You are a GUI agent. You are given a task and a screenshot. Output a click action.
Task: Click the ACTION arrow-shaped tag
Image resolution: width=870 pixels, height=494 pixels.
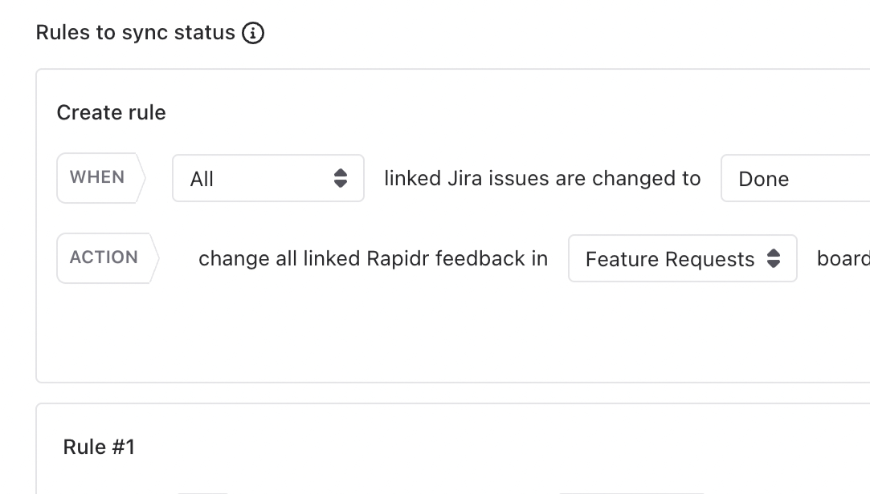tap(104, 258)
